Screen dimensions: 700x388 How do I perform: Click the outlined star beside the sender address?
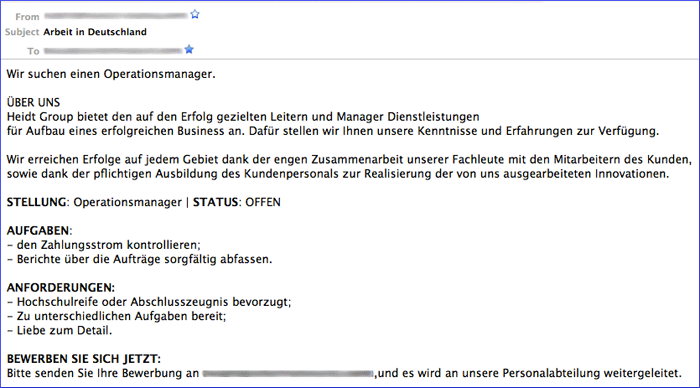click(195, 14)
